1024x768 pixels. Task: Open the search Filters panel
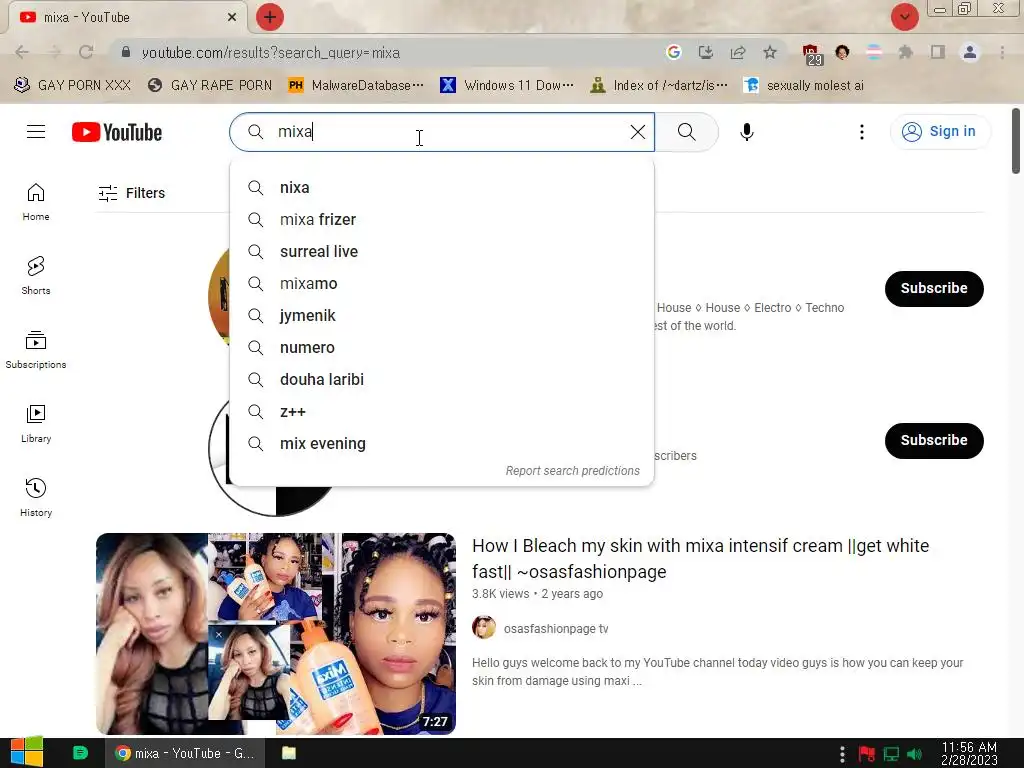click(x=132, y=193)
